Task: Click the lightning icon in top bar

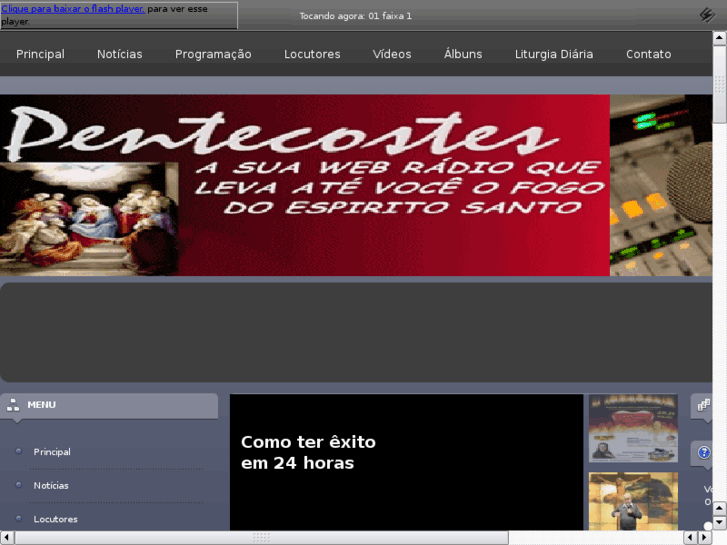Action: (707, 15)
